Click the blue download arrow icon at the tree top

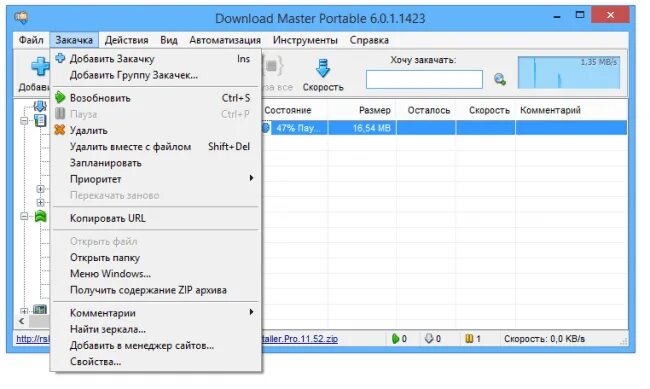click(x=40, y=106)
